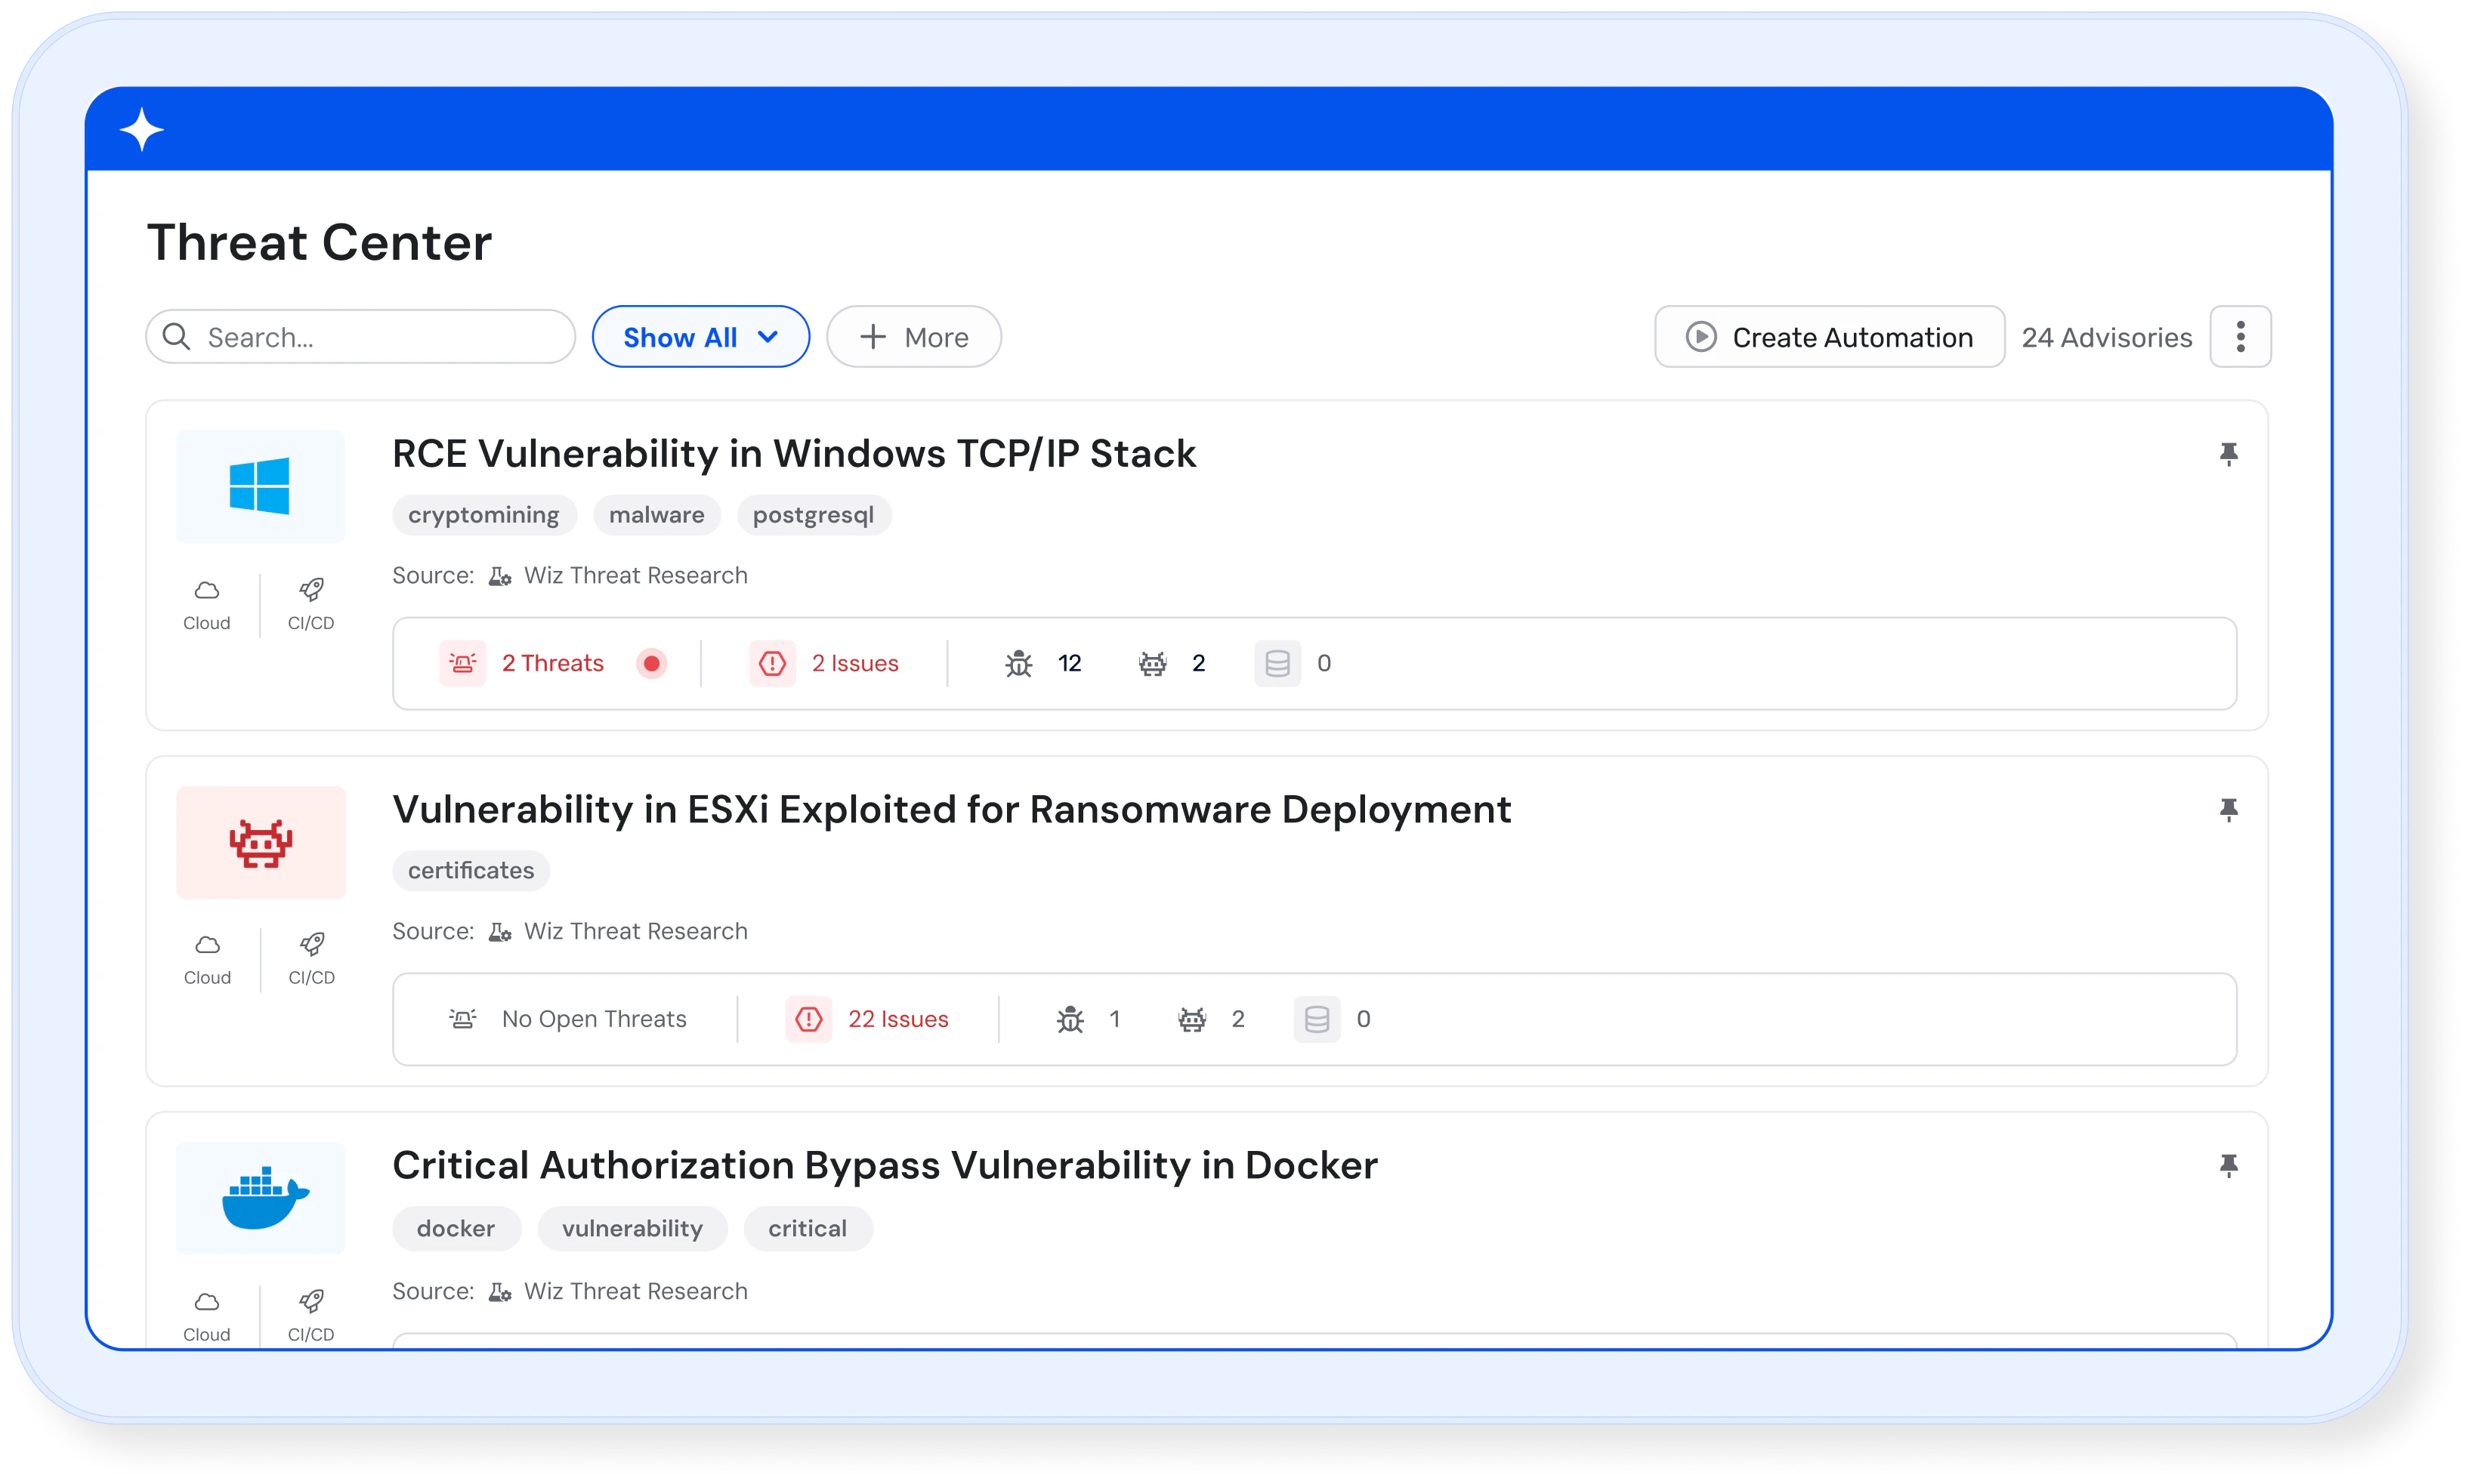Click malware icon showing 2 in Windows advisory

tap(1152, 663)
